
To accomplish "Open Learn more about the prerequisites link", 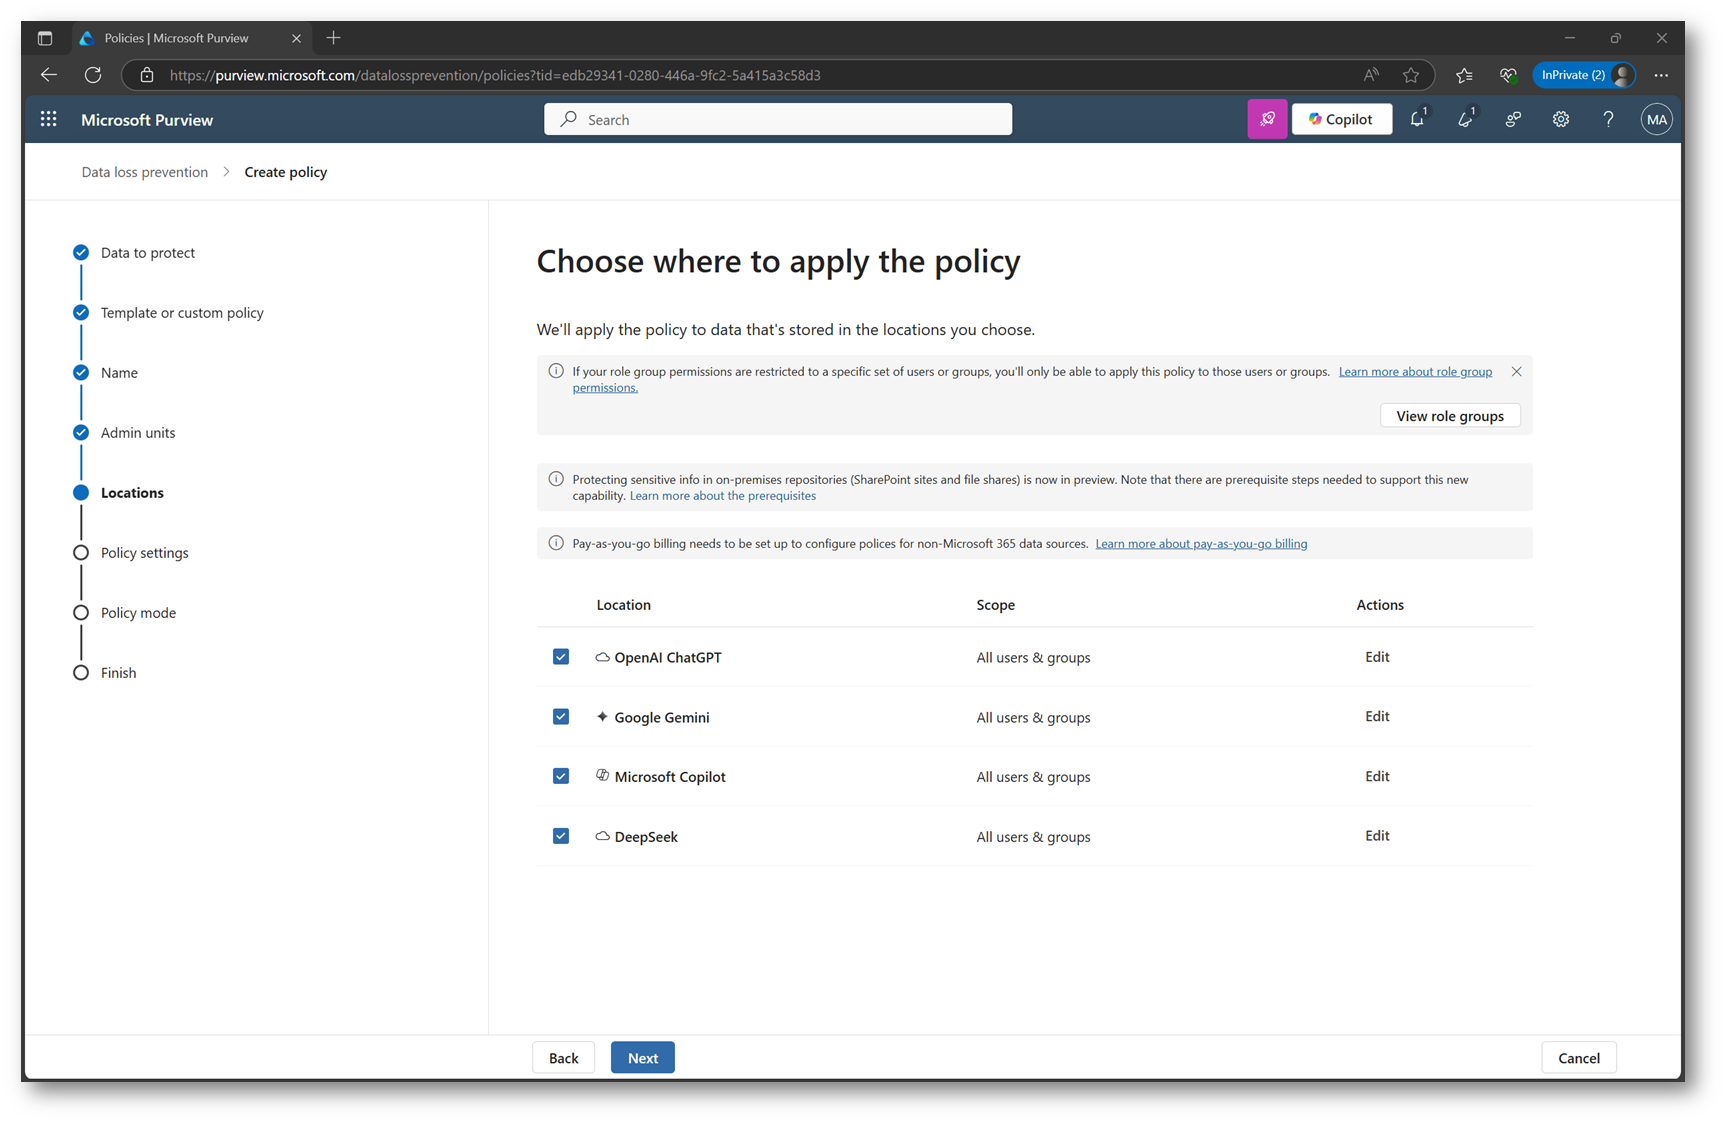I will point(722,495).
